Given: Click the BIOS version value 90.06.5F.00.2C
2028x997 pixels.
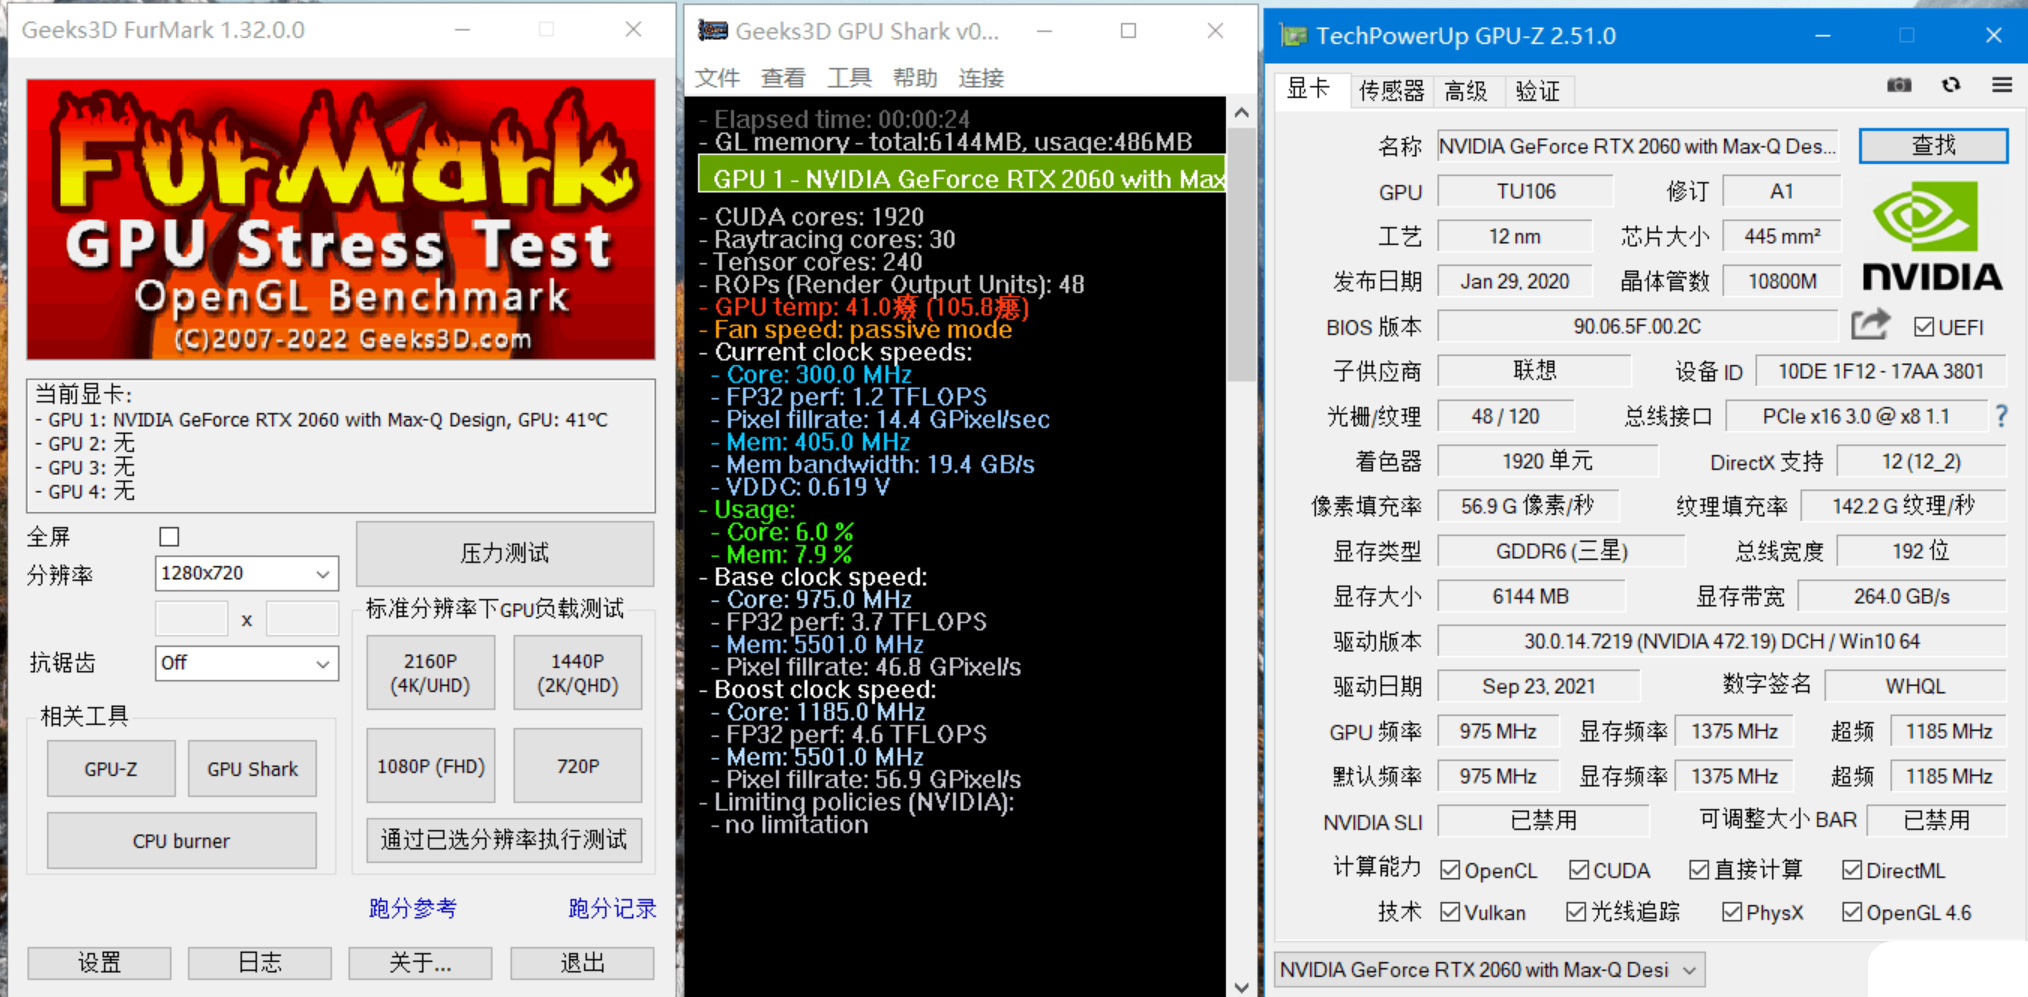Looking at the screenshot, I should click(x=1637, y=326).
